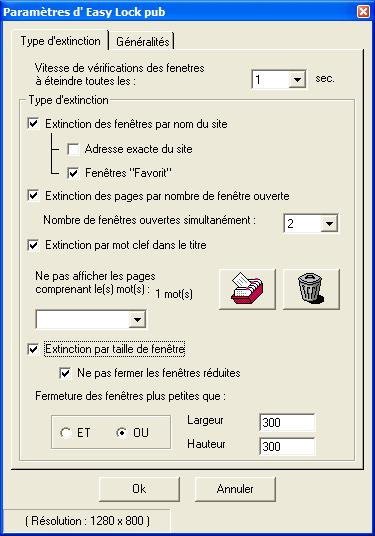Click the Annuler button

pyautogui.click(x=235, y=489)
